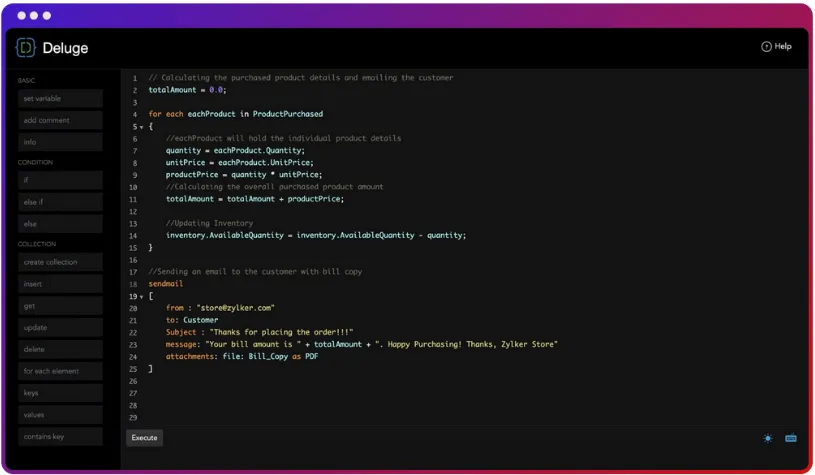The width and height of the screenshot is (815, 475).
Task: Click the 'productPrice = quantity * unitPrice;' line
Action: click(x=244, y=175)
